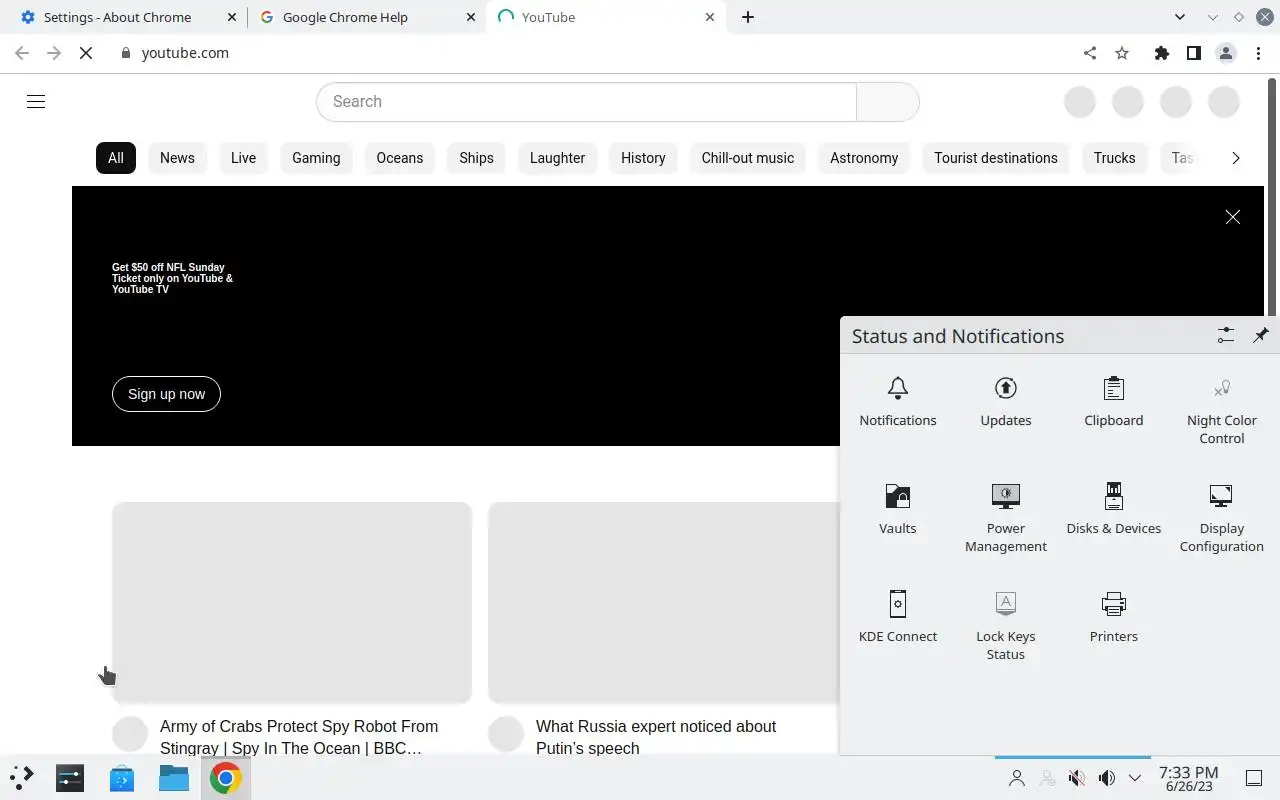
Task: Open the YouTube hamburger guide menu
Action: tap(36, 101)
